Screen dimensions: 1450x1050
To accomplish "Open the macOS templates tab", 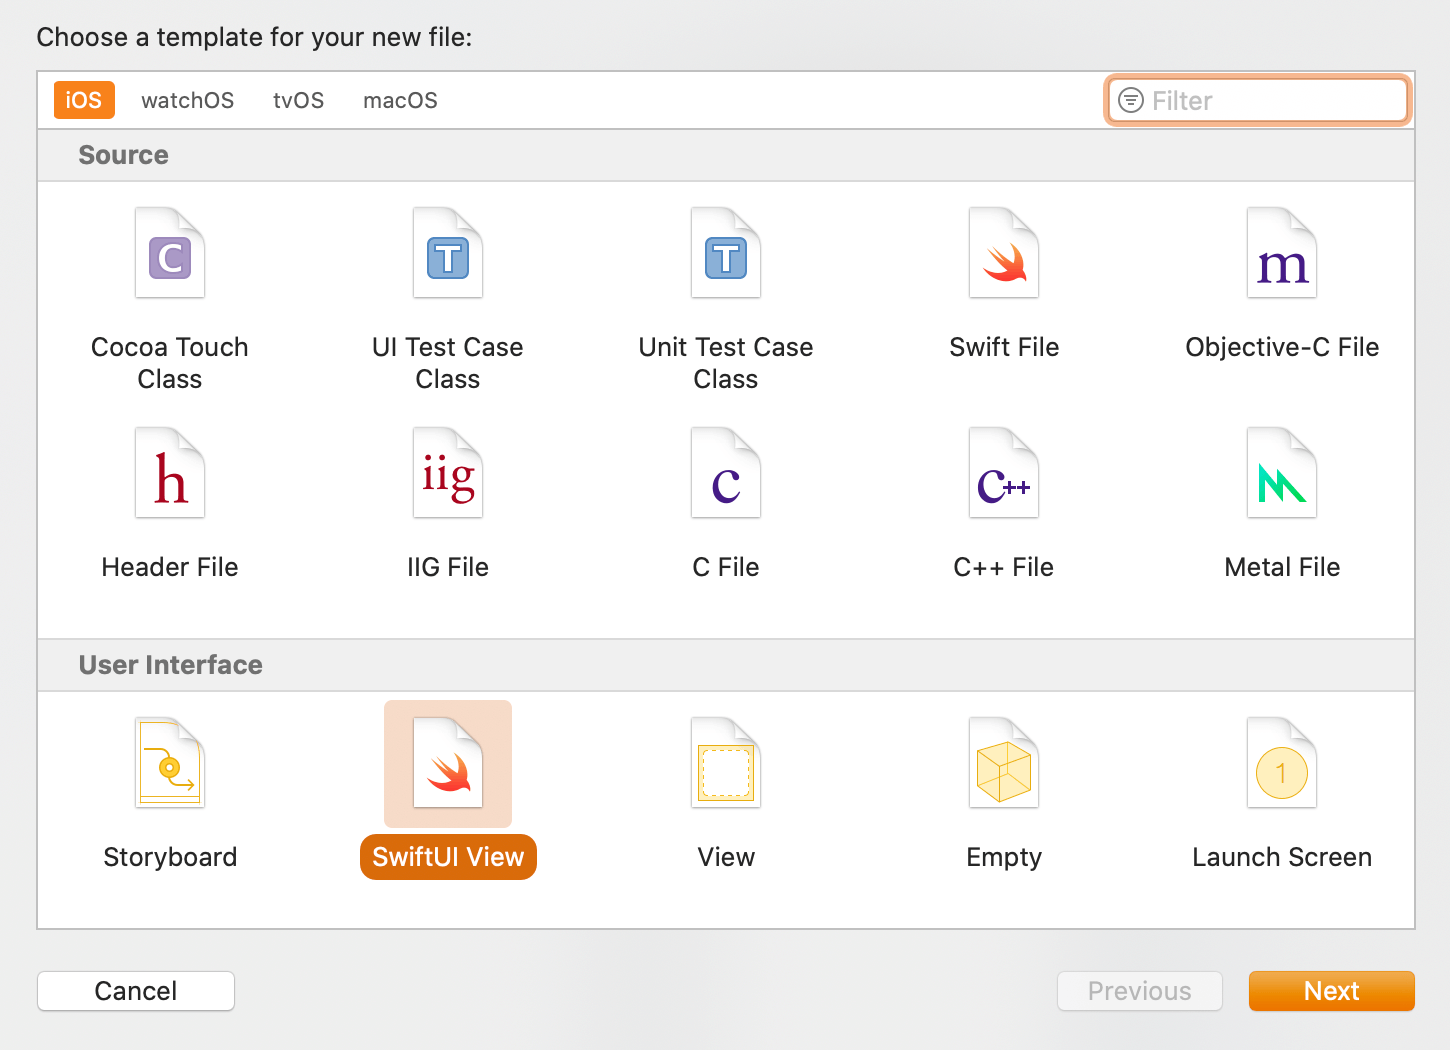I will pyautogui.click(x=400, y=101).
